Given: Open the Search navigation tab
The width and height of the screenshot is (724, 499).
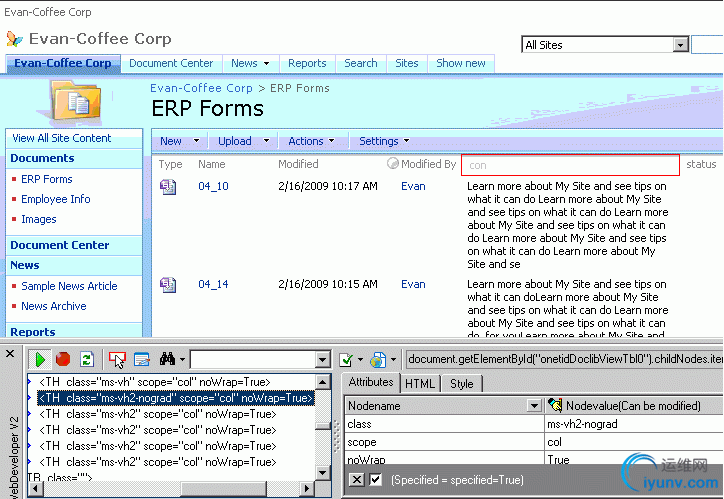Looking at the screenshot, I should pyautogui.click(x=361, y=63).
